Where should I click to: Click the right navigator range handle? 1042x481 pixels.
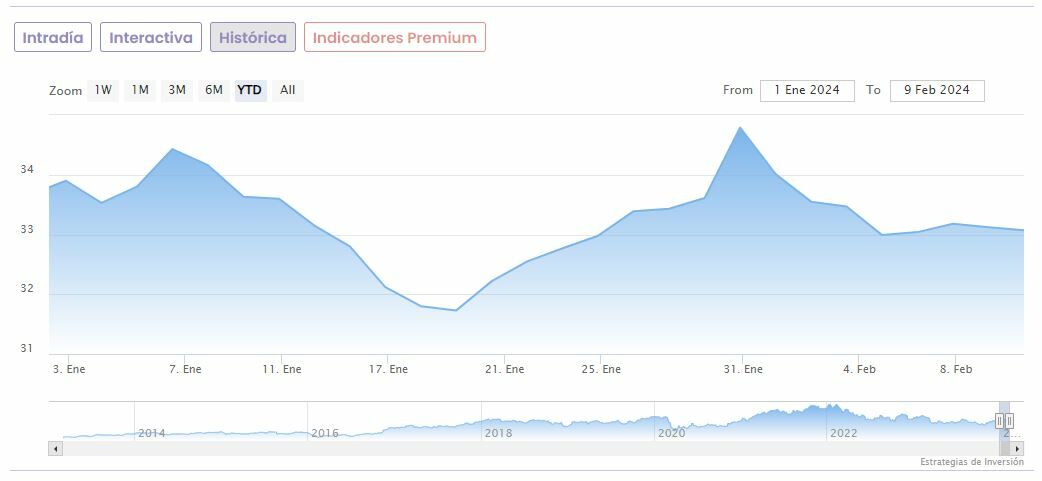[x=1009, y=421]
